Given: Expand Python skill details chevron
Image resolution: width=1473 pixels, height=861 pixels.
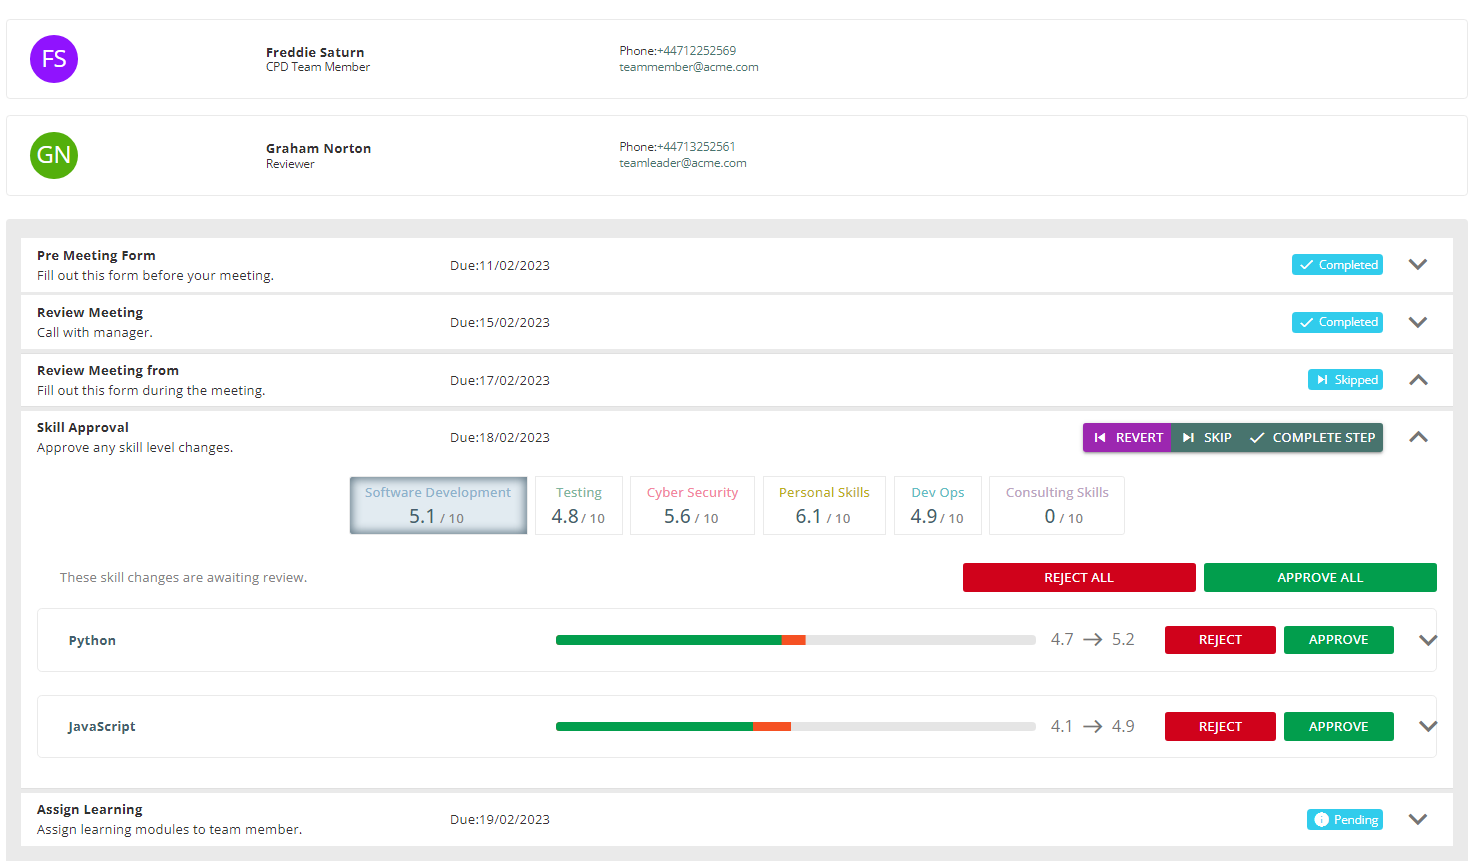Looking at the screenshot, I should [1427, 640].
